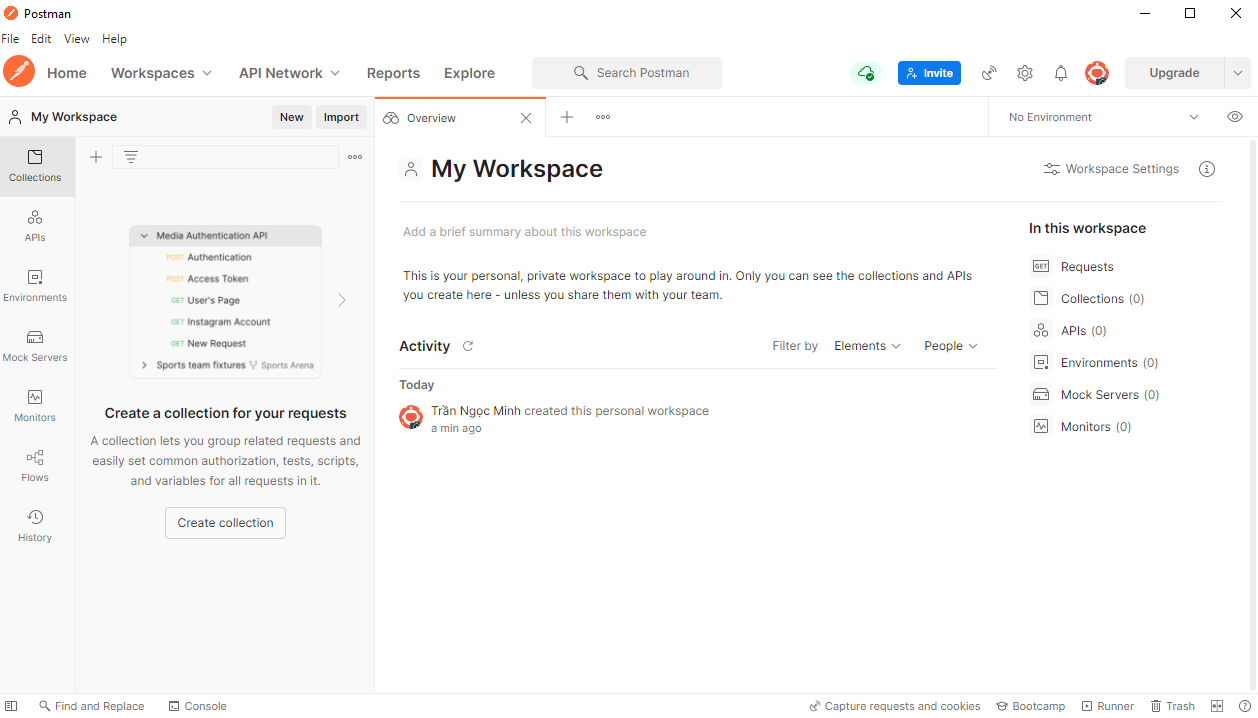Open the No Environment dropdown

[x=1103, y=117]
